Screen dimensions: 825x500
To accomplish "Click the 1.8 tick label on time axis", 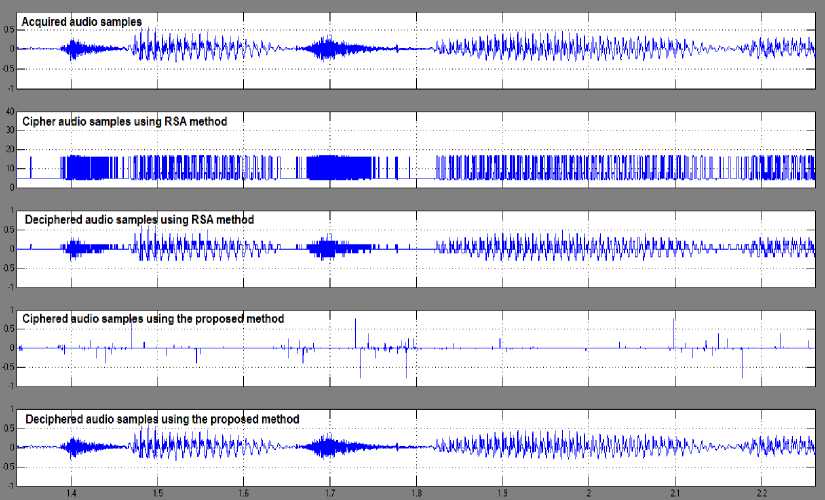I will pyautogui.click(x=416, y=494).
